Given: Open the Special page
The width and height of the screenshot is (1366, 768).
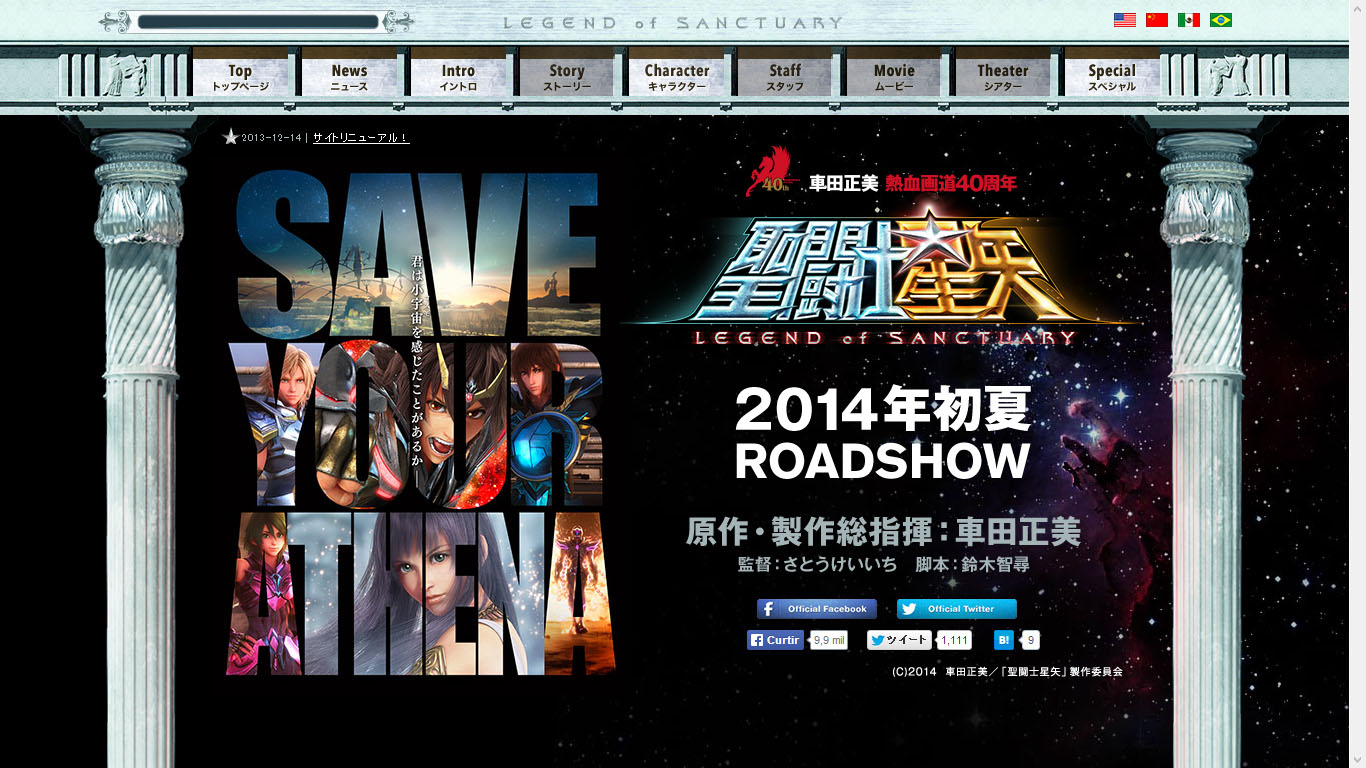Looking at the screenshot, I should [1112, 76].
